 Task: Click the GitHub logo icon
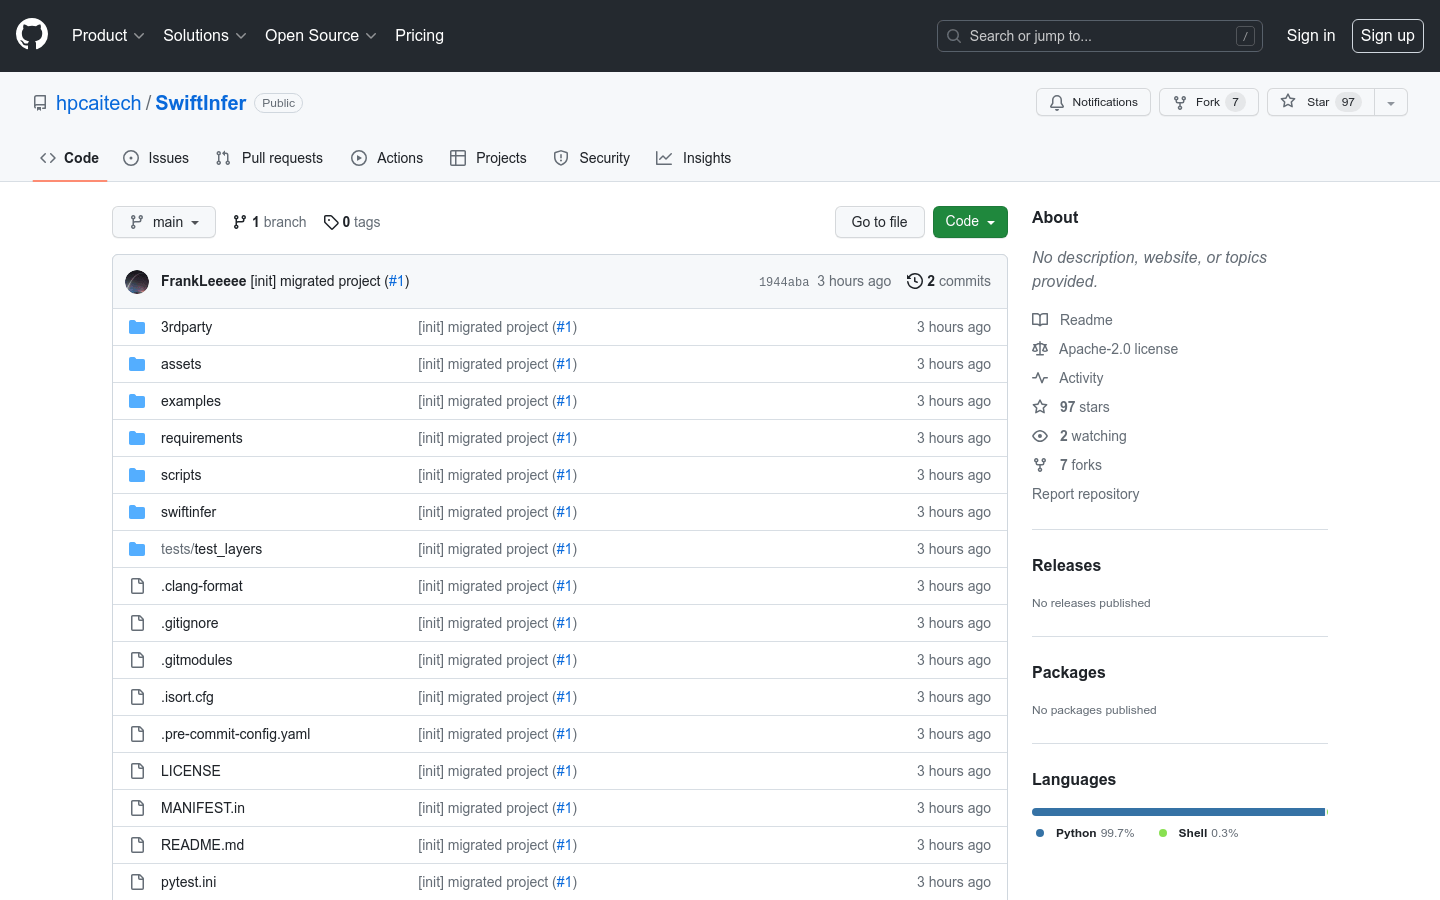coord(32,35)
